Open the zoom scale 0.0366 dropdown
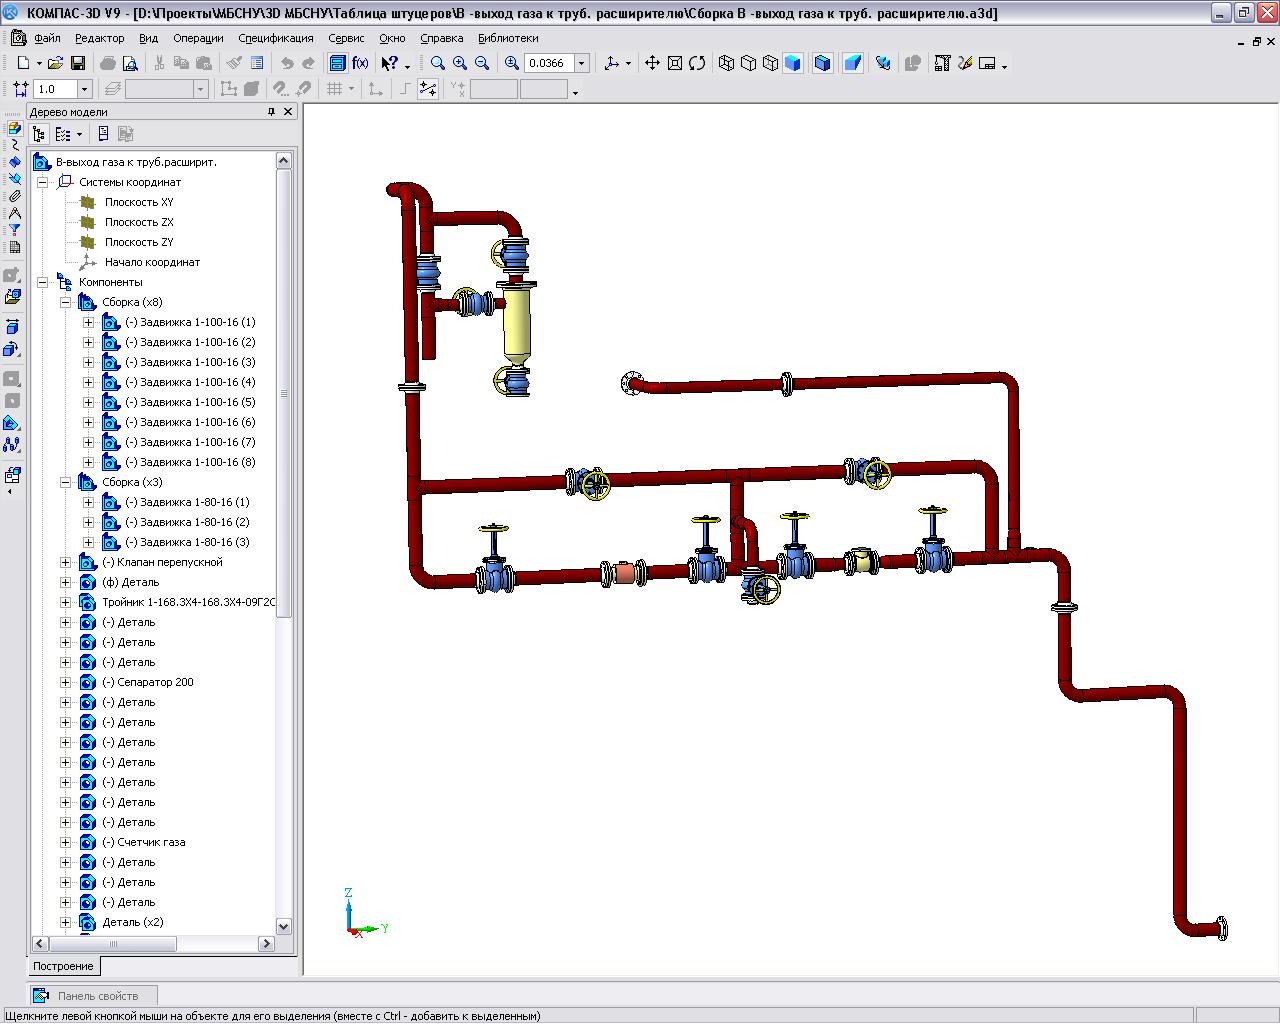 coord(581,63)
